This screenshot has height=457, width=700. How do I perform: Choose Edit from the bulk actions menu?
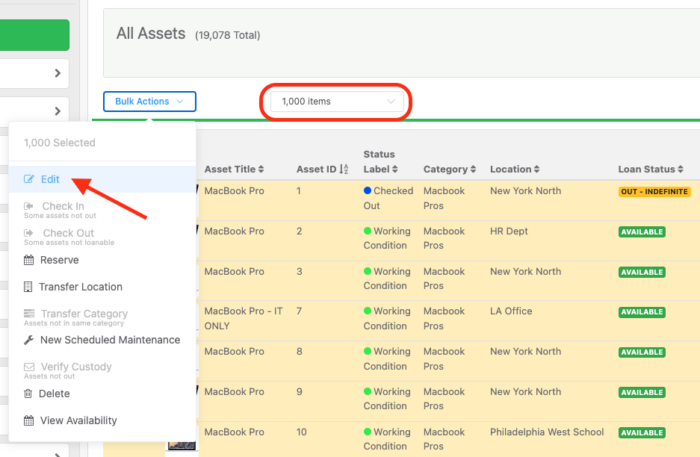pyautogui.click(x=102, y=179)
